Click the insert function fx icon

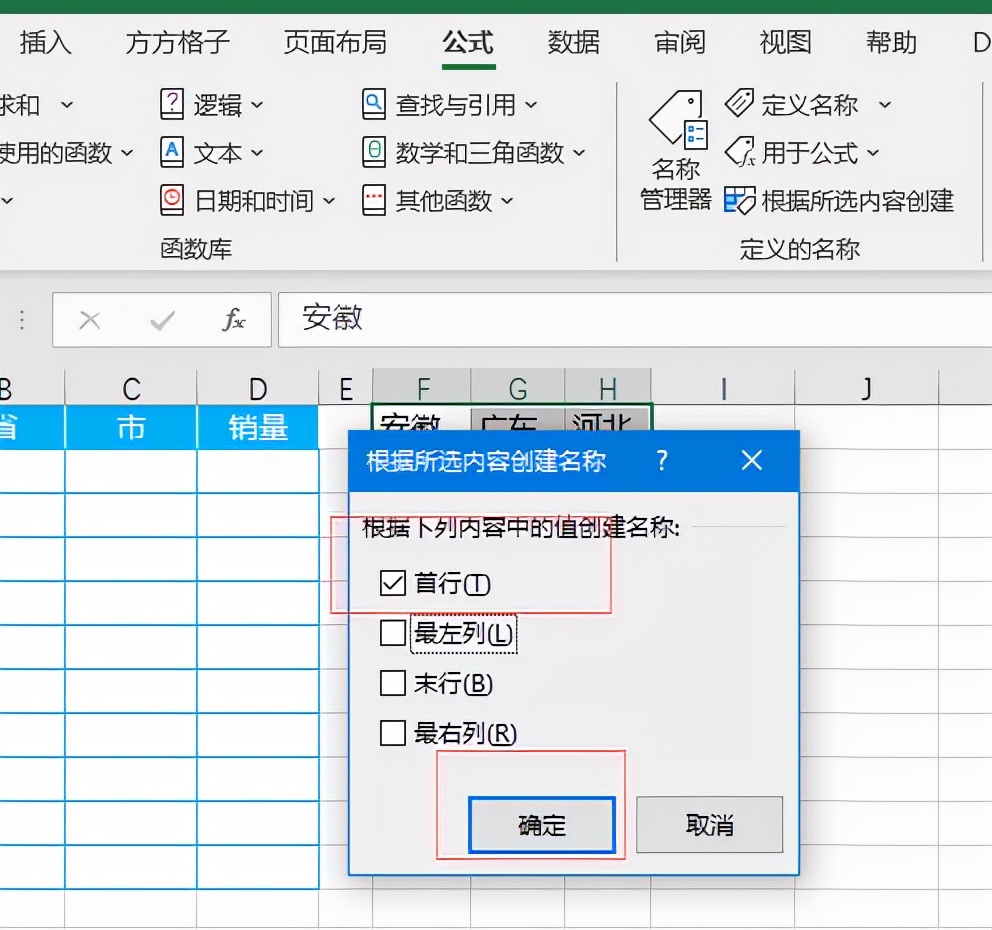(x=233, y=319)
